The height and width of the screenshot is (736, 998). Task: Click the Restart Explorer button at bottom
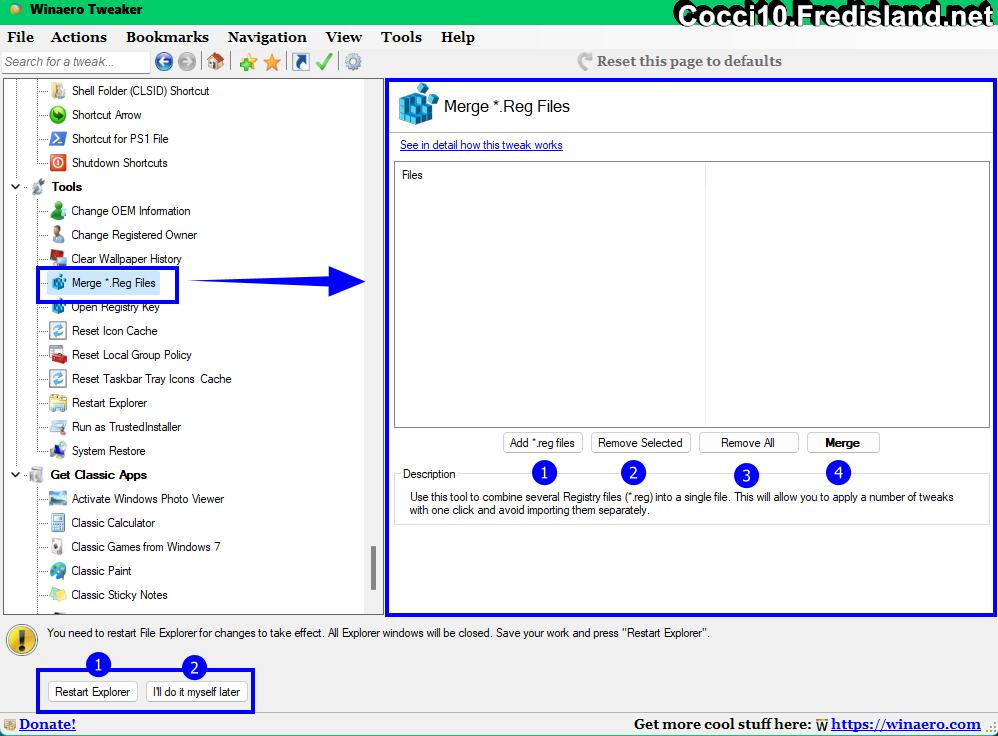[92, 691]
